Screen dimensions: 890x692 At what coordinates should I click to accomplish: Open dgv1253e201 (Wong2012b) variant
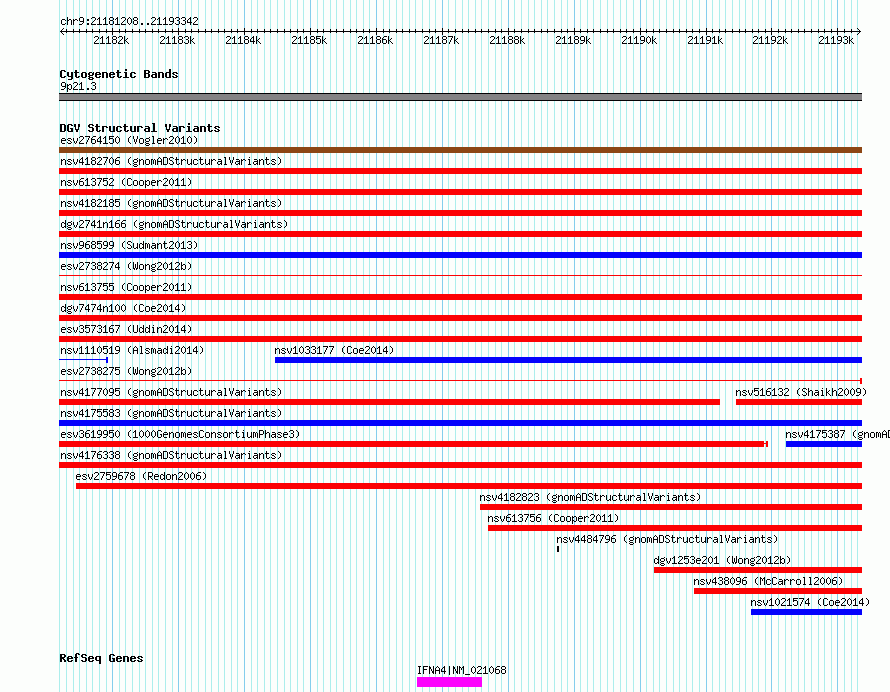722,560
